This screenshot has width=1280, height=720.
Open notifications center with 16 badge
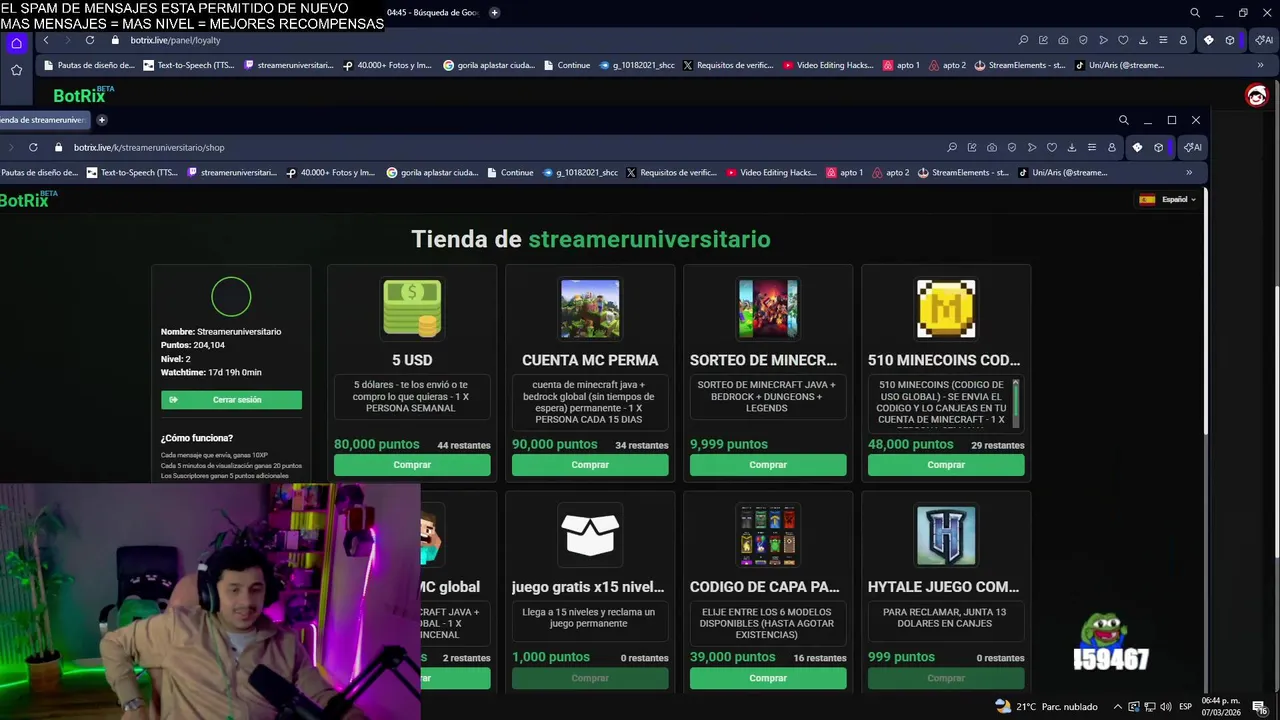pyautogui.click(x=1259, y=706)
